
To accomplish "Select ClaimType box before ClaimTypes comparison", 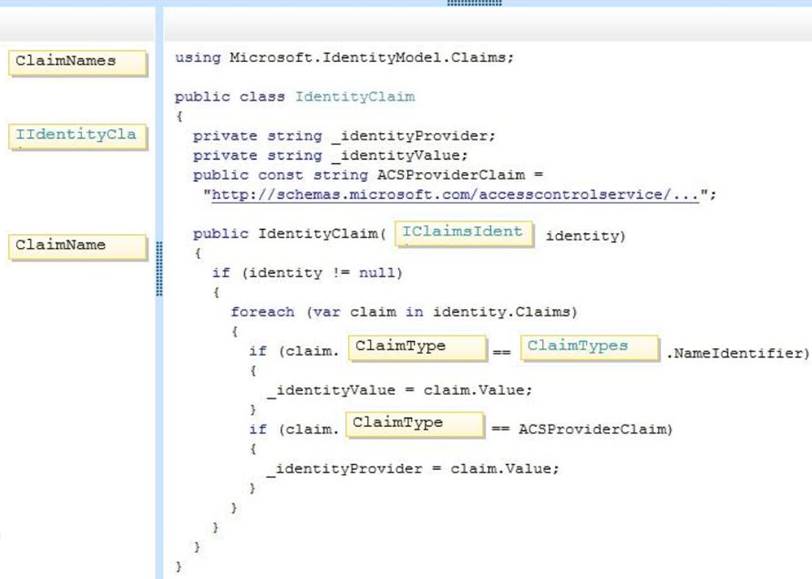I will [416, 348].
